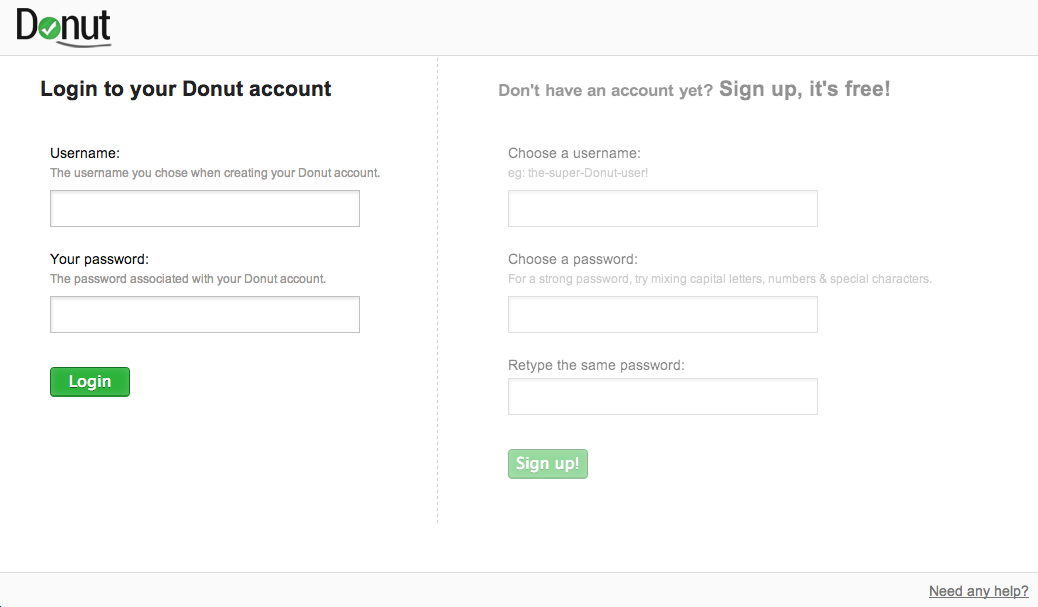Open the Need any help? link
This screenshot has width=1038, height=607.
(978, 591)
